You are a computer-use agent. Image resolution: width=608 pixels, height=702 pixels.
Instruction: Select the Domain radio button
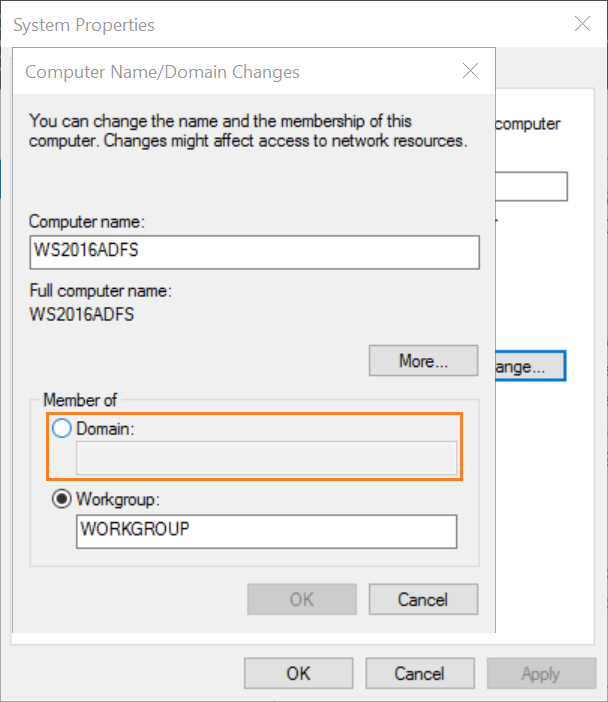click(x=62, y=428)
